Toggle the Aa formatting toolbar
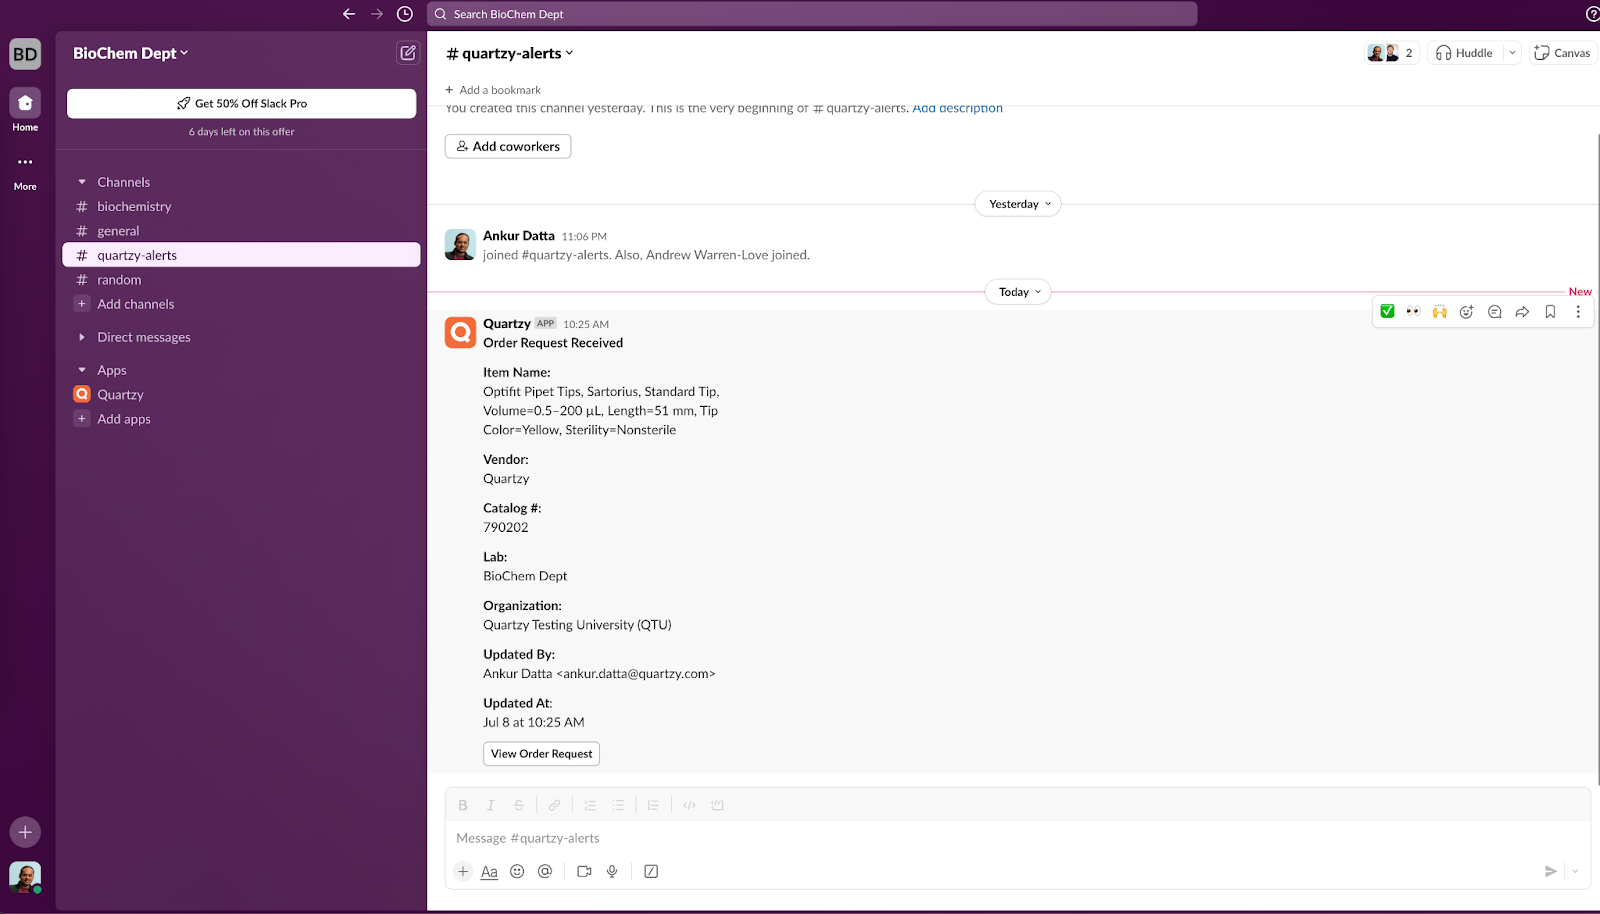The height and width of the screenshot is (914, 1600). click(x=489, y=871)
